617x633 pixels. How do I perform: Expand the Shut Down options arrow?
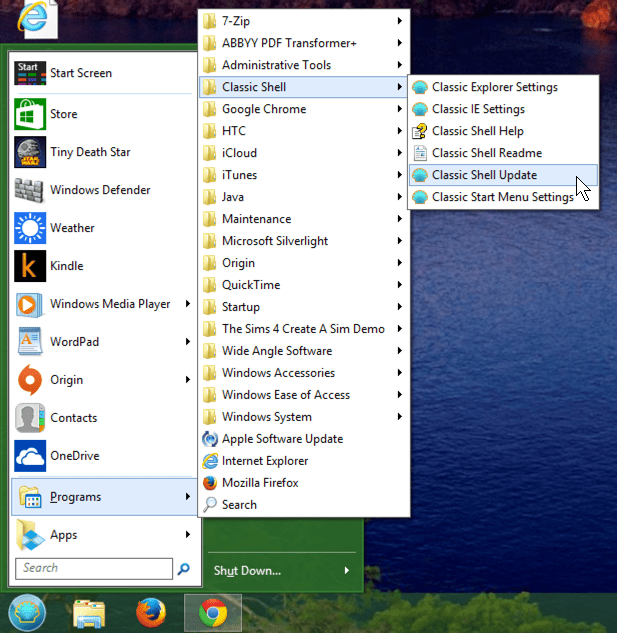[x=346, y=570]
